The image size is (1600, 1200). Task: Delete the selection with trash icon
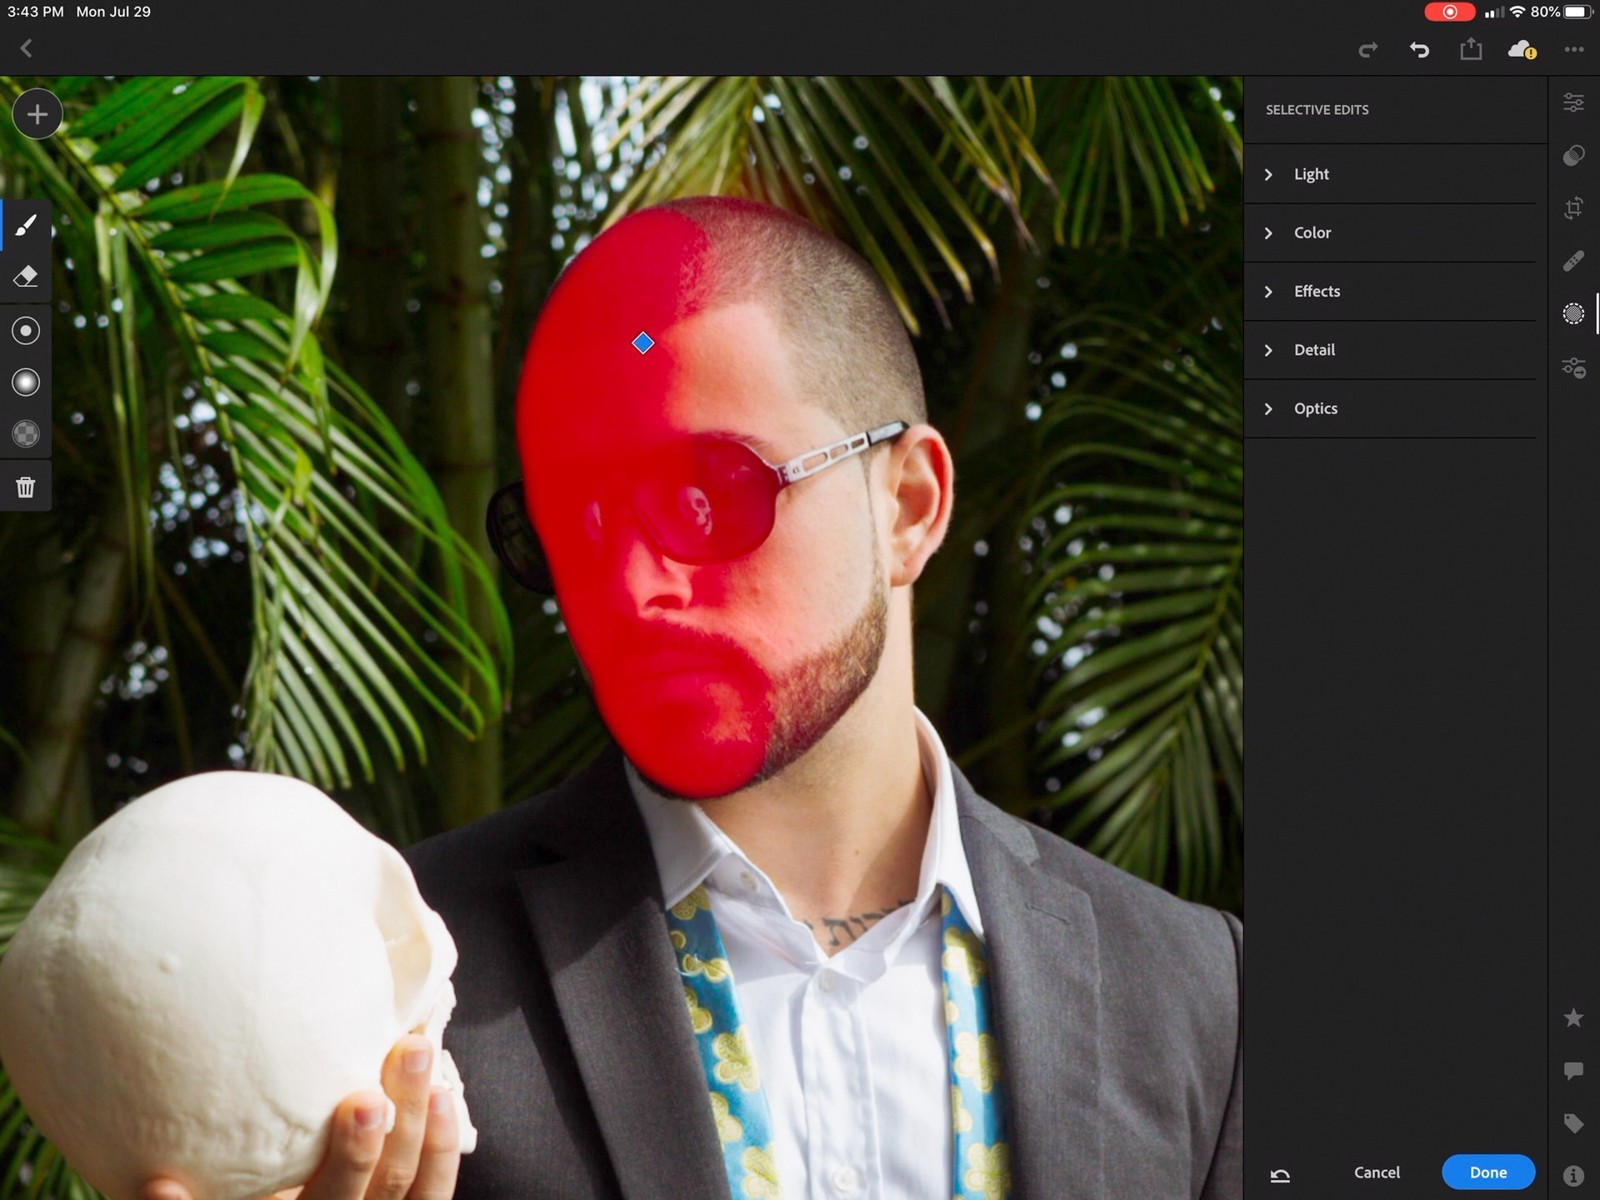(x=26, y=487)
